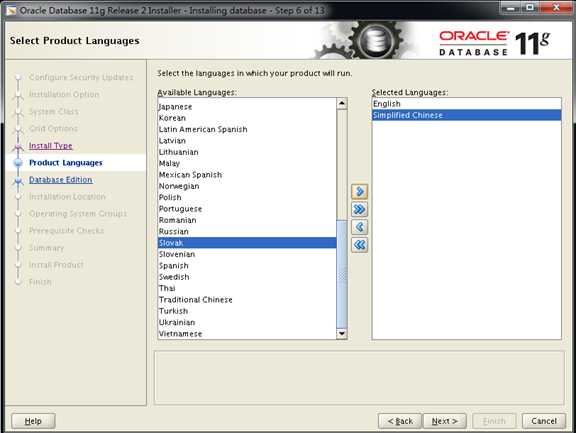Open the Database Edition step link
This screenshot has width=576, height=433.
coord(61,180)
